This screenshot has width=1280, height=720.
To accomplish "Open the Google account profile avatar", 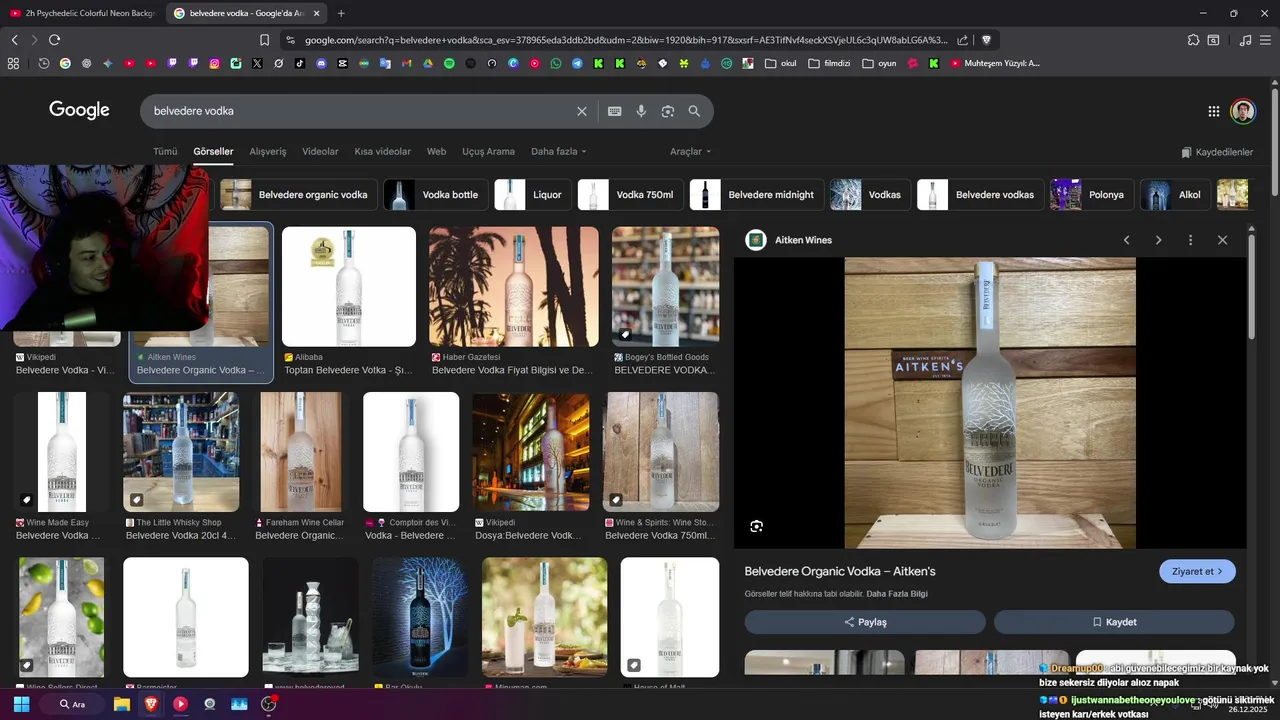I will 1243,111.
